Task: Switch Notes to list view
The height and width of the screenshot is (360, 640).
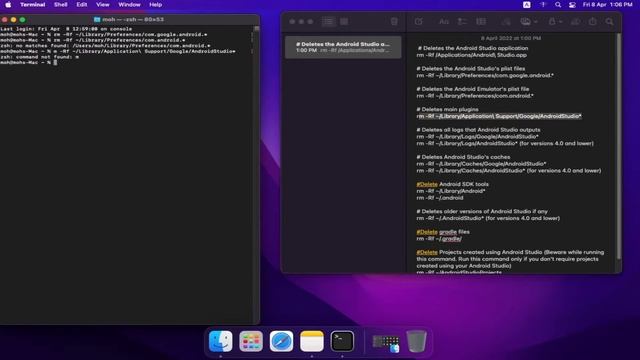Action: pyautogui.click(x=328, y=22)
